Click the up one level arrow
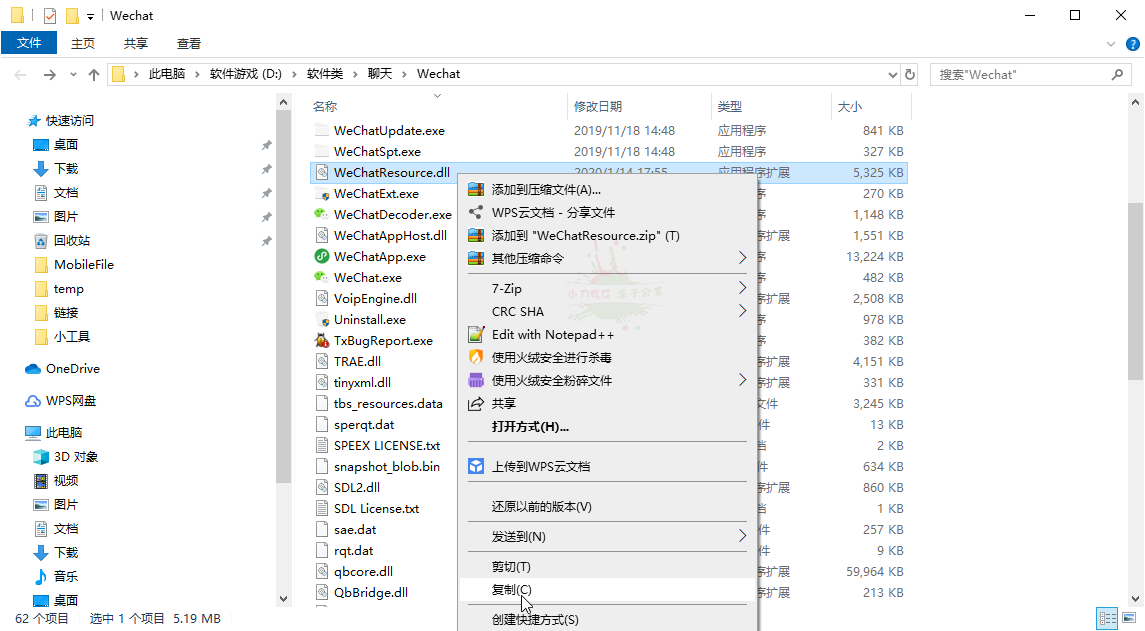The width and height of the screenshot is (1145, 631). point(93,73)
